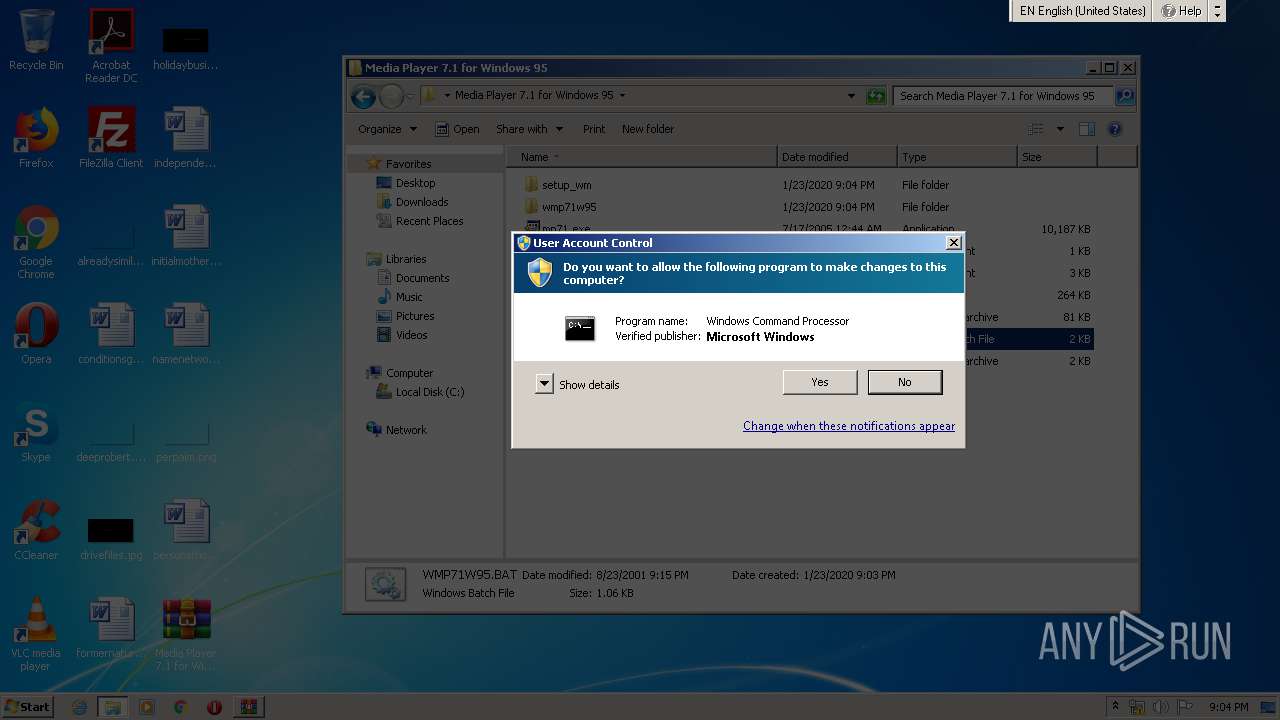The image size is (1280, 720).
Task: Sort by the Date modified column
Action: [837, 157]
